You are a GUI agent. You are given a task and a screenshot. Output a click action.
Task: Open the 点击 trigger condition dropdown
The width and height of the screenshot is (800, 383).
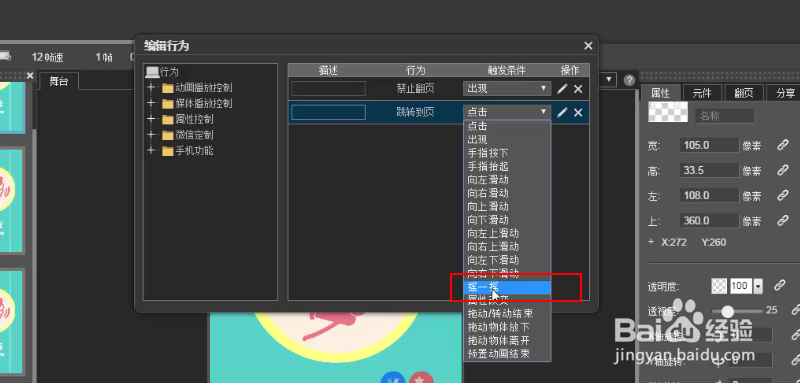(507, 112)
